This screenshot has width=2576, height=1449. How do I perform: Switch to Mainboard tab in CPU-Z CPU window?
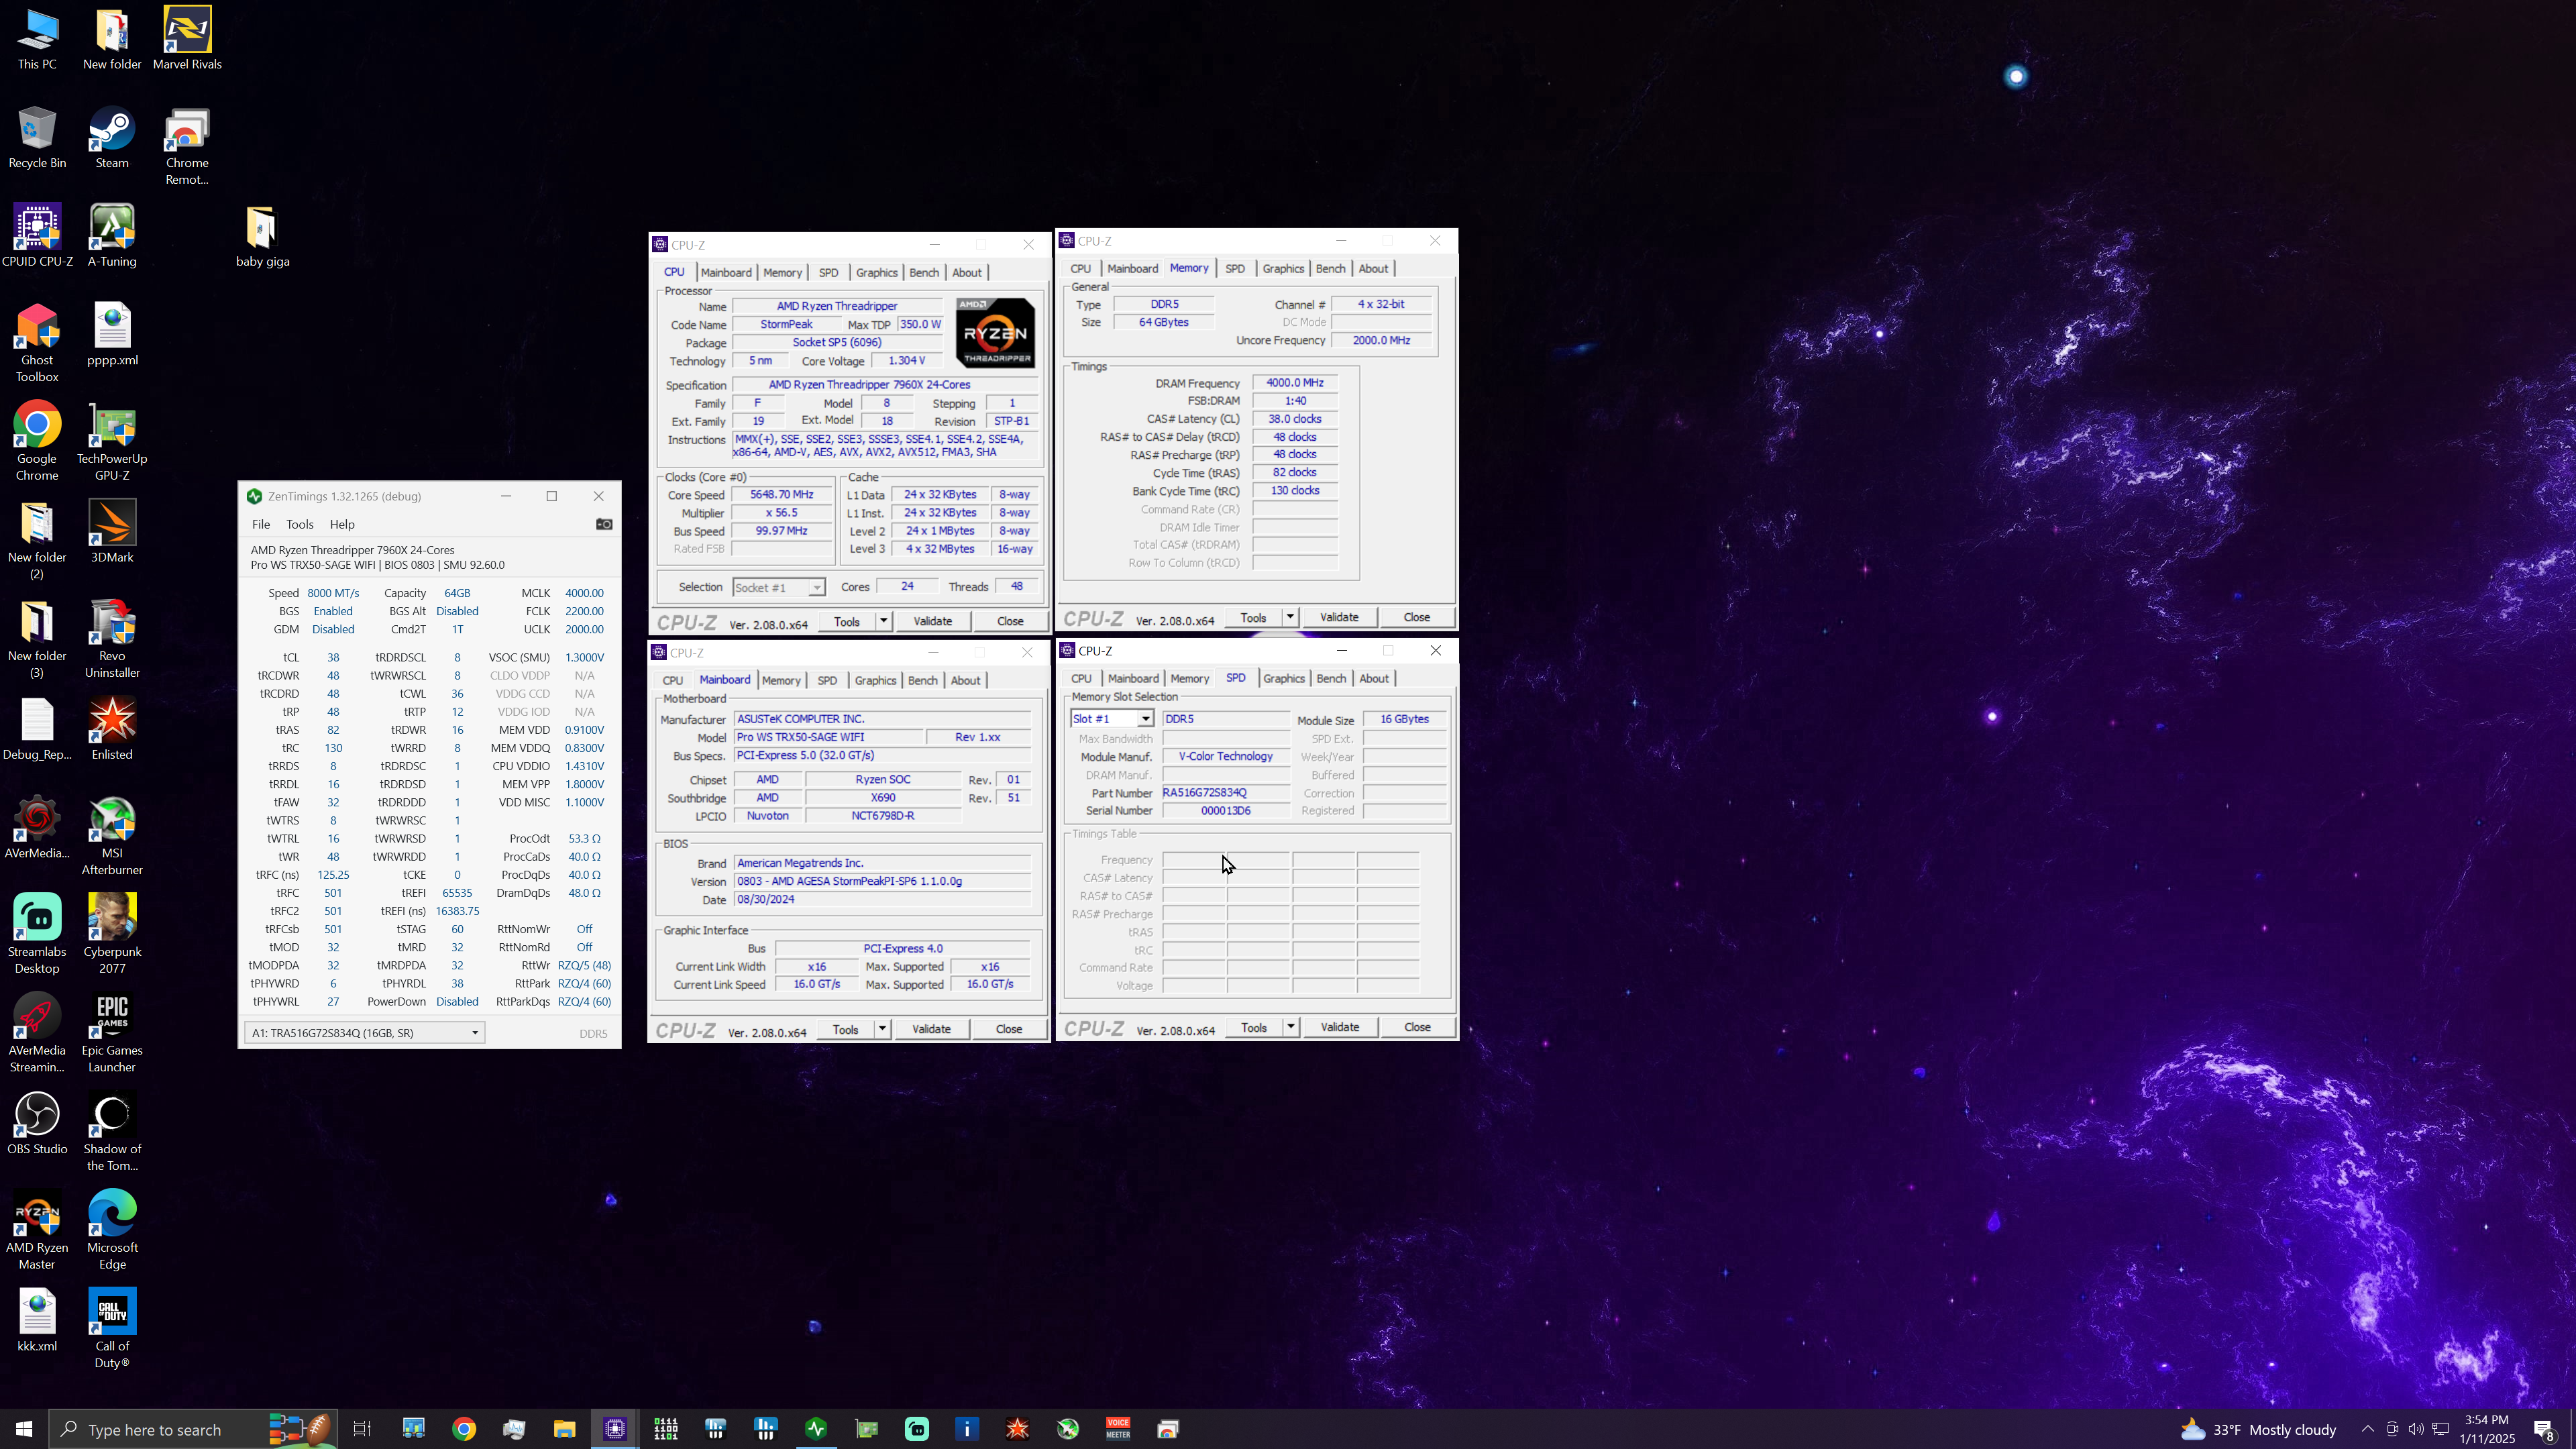pyautogui.click(x=726, y=272)
